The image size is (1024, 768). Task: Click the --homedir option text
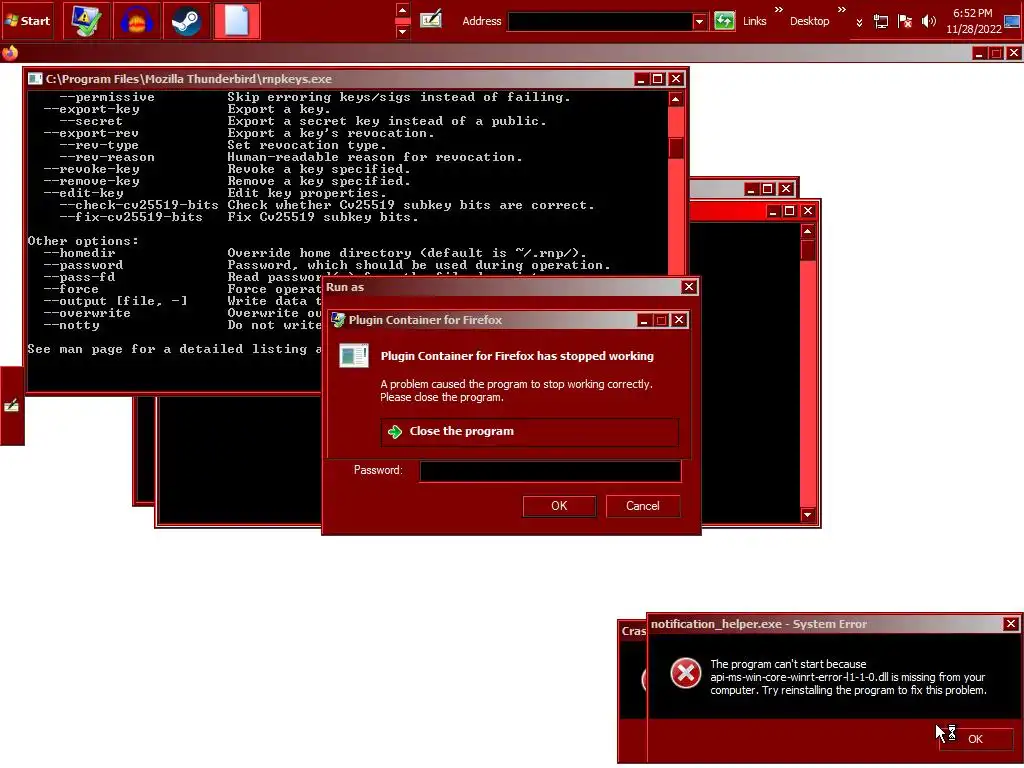(79, 253)
